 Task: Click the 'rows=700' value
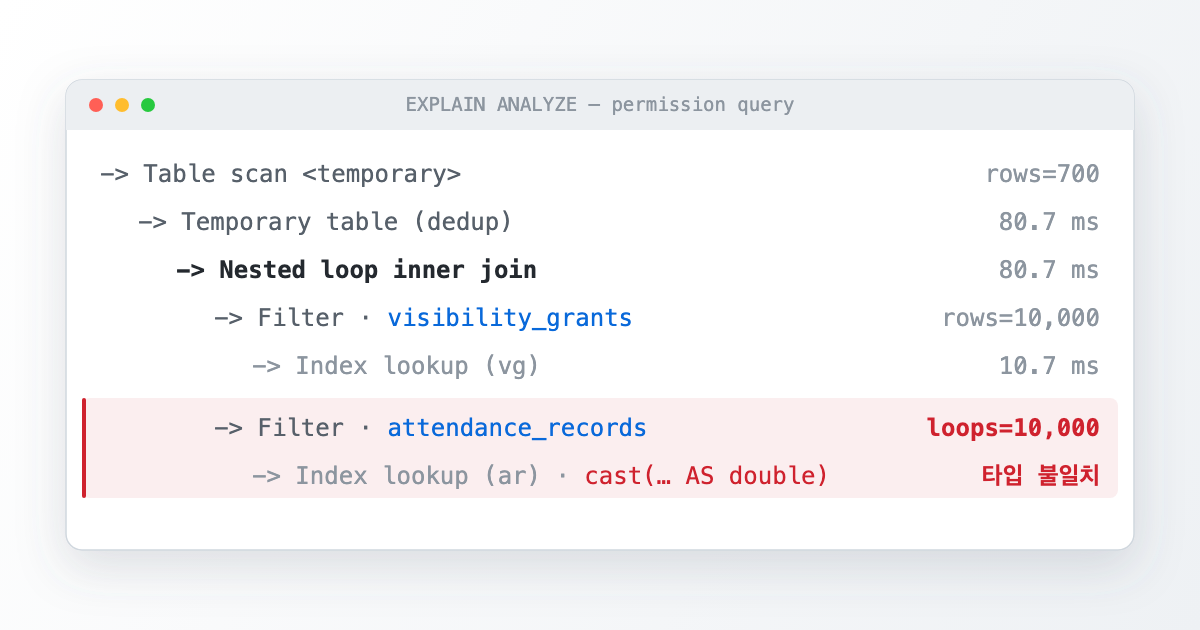coord(1043,174)
